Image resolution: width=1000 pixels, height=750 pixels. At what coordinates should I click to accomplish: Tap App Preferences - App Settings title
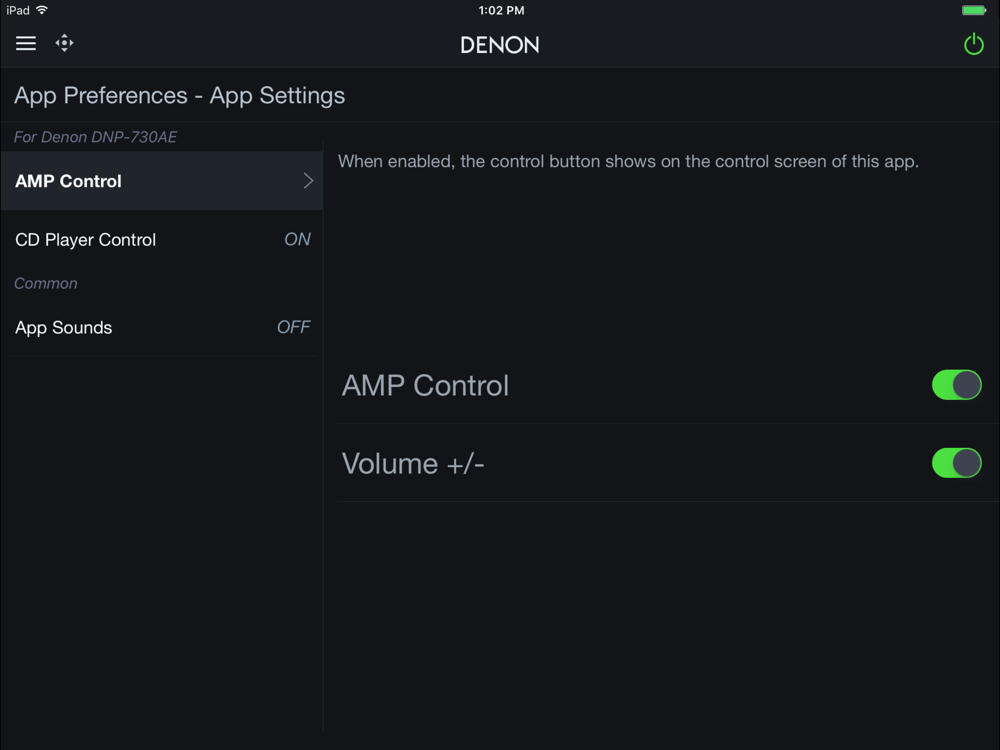pyautogui.click(x=180, y=96)
